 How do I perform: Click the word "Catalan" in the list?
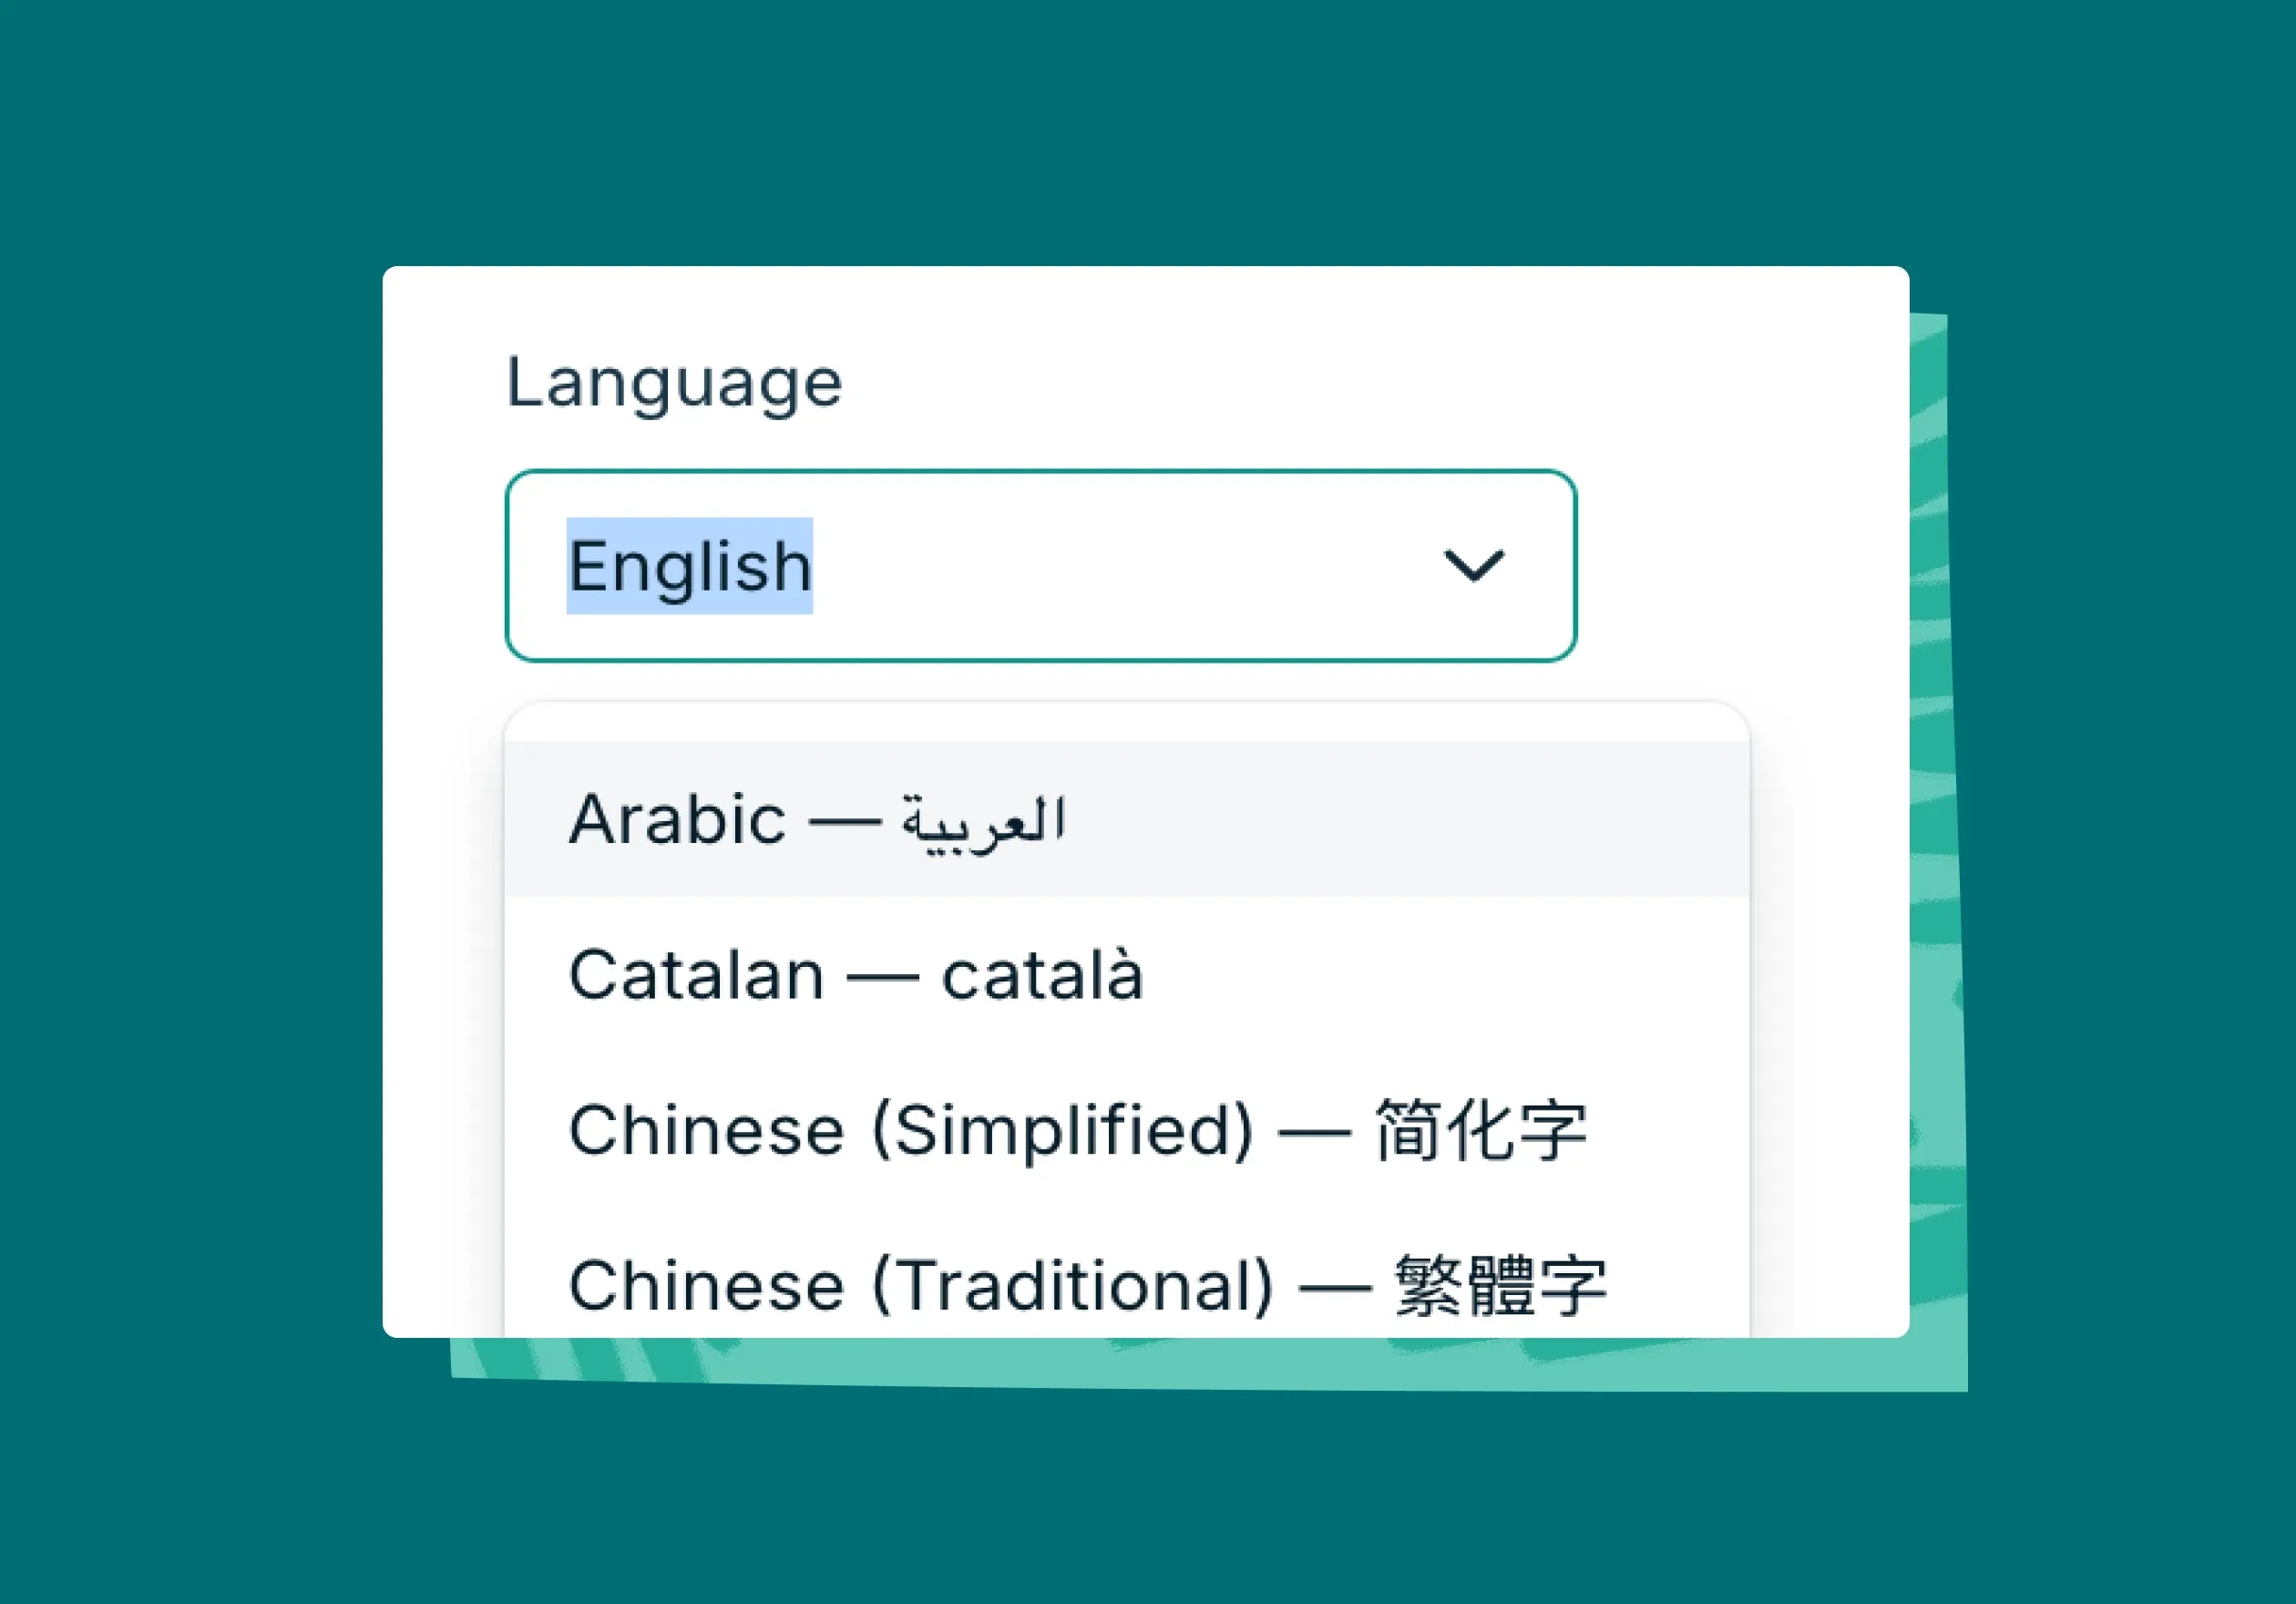point(696,975)
